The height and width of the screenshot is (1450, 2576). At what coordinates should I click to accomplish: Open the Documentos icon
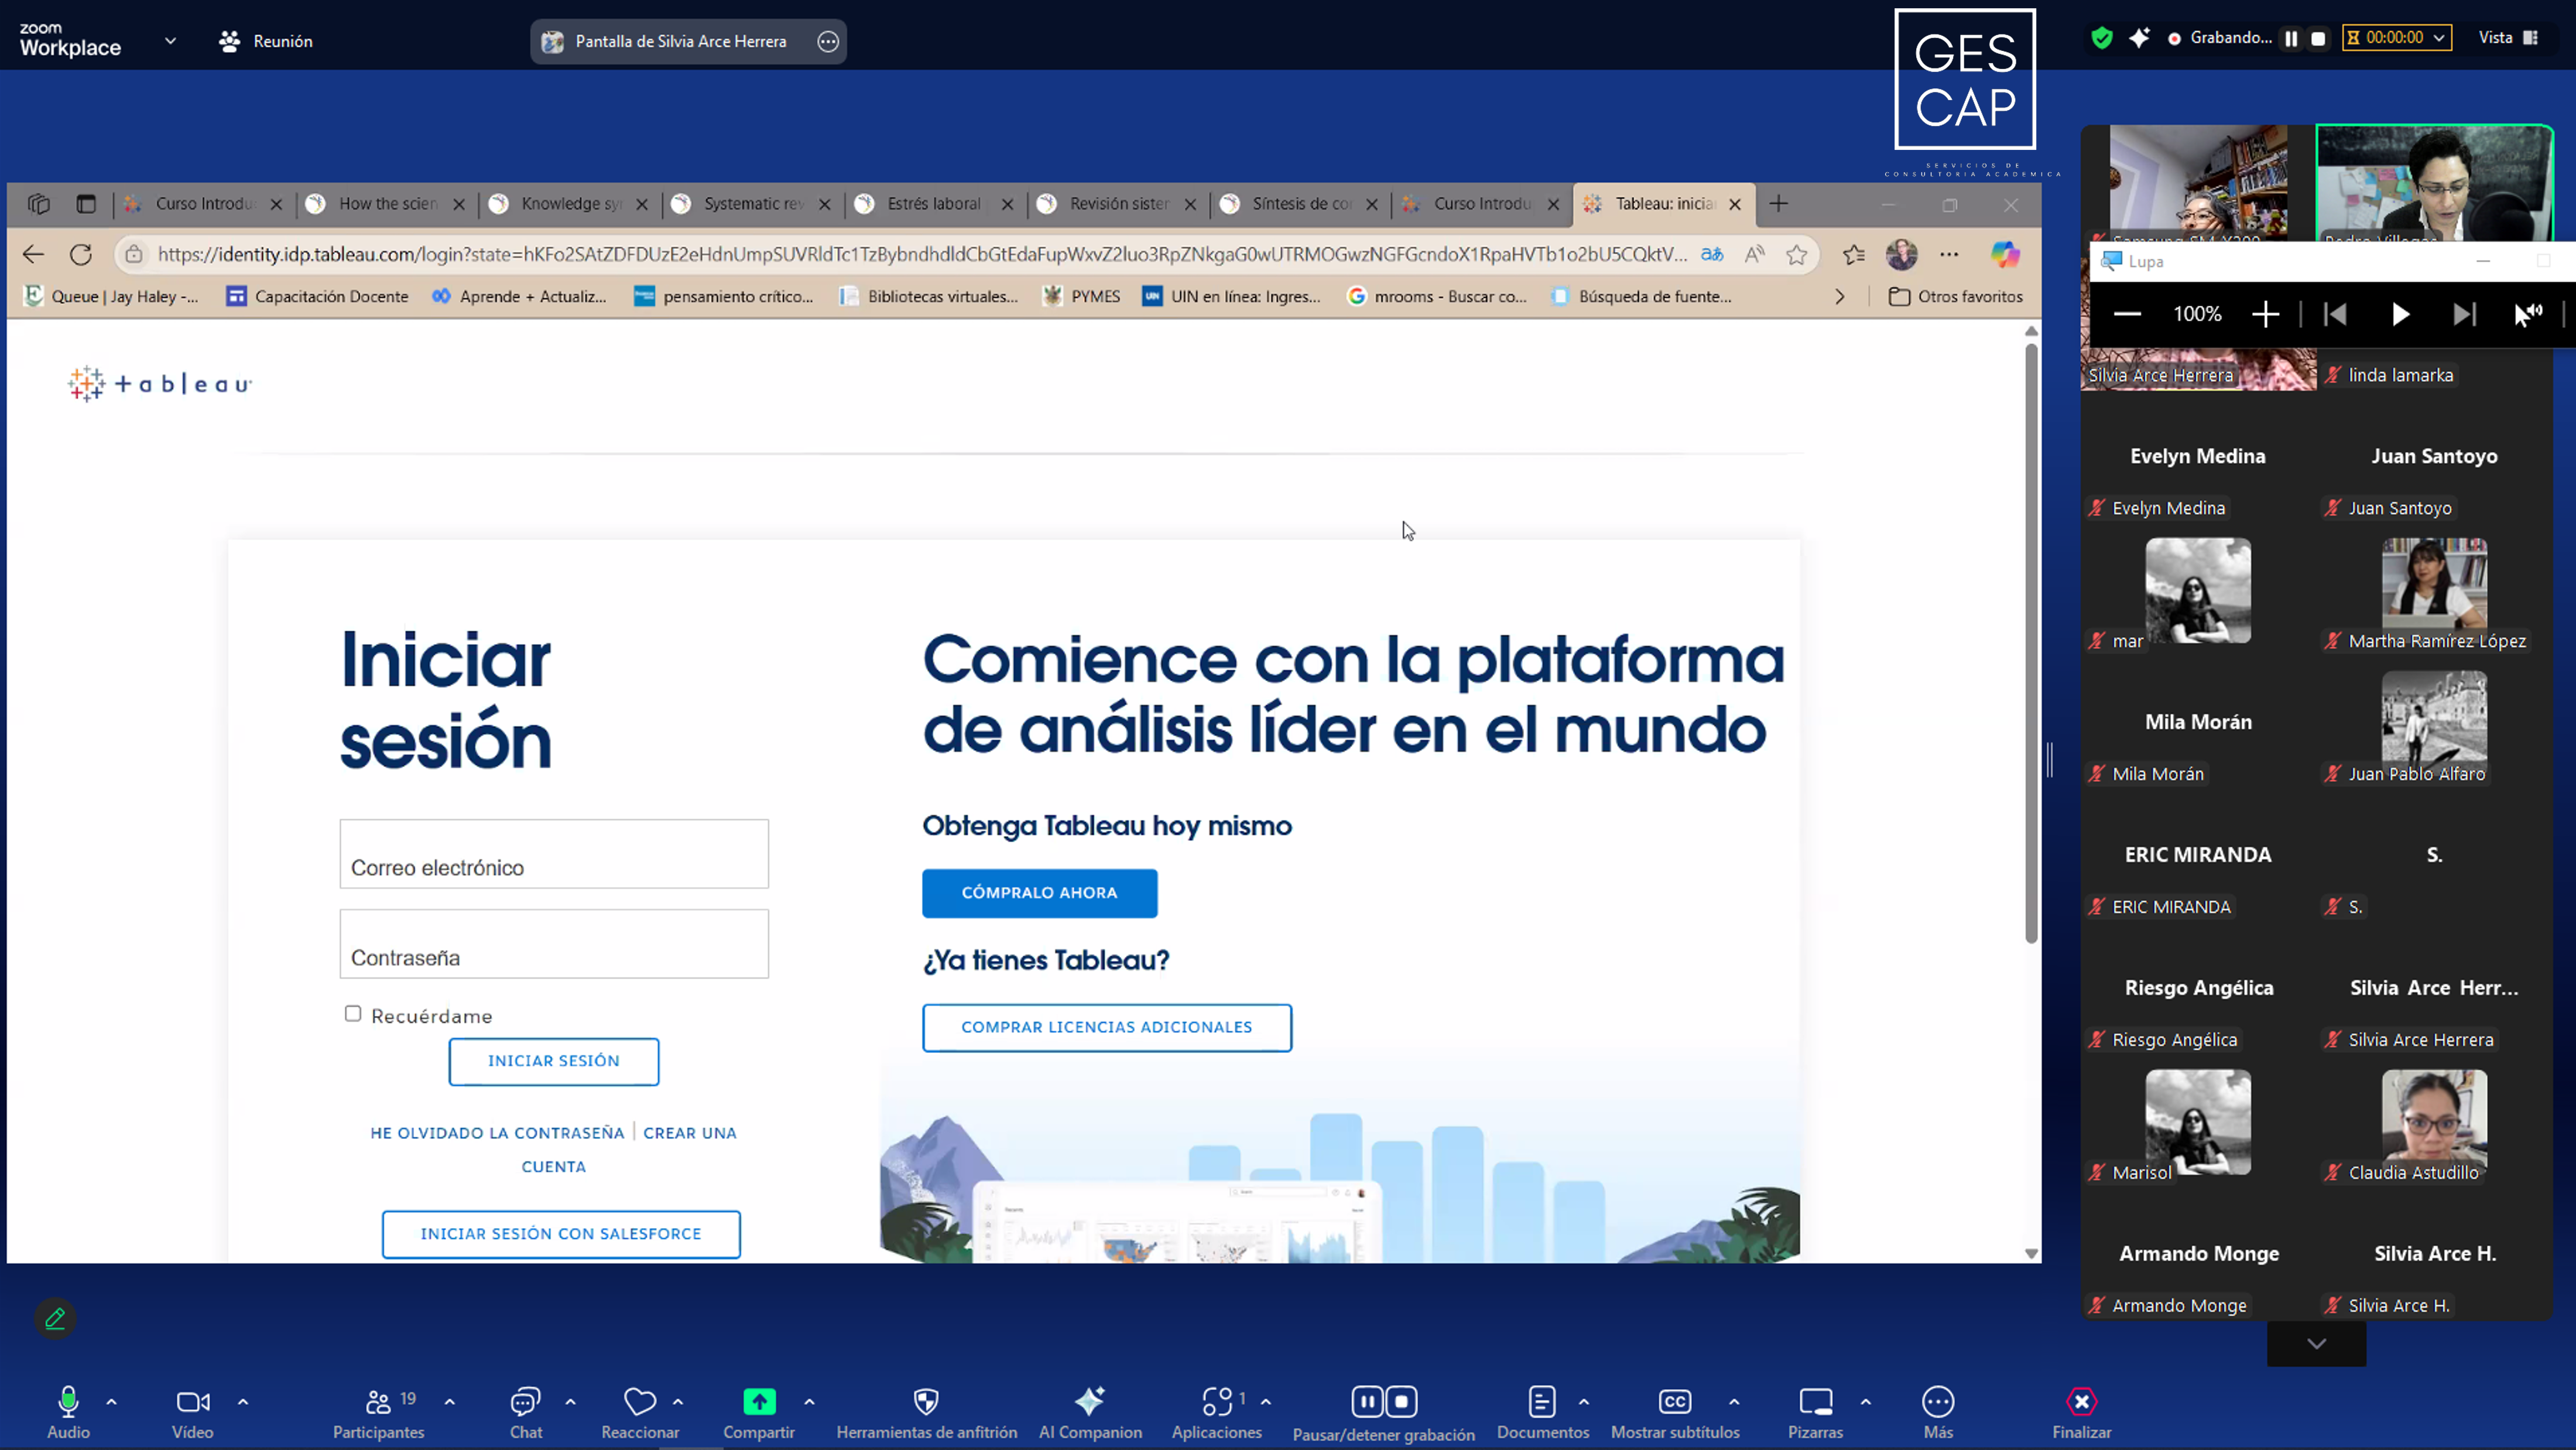click(x=1542, y=1402)
